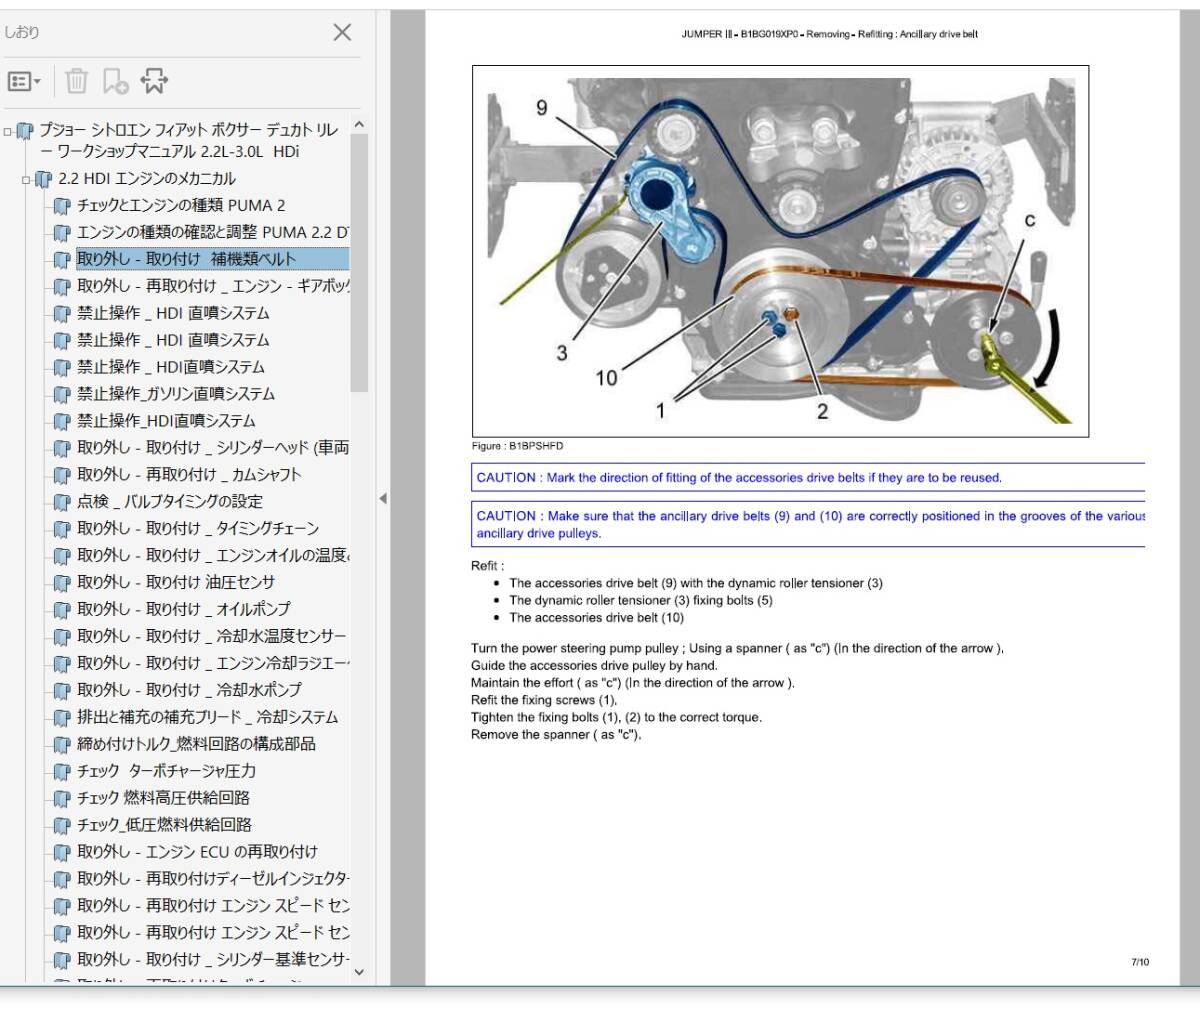The width and height of the screenshot is (1200, 1009).
Task: Open bookmark チェック_低圧燃料供給回路
Action: [x=164, y=826]
